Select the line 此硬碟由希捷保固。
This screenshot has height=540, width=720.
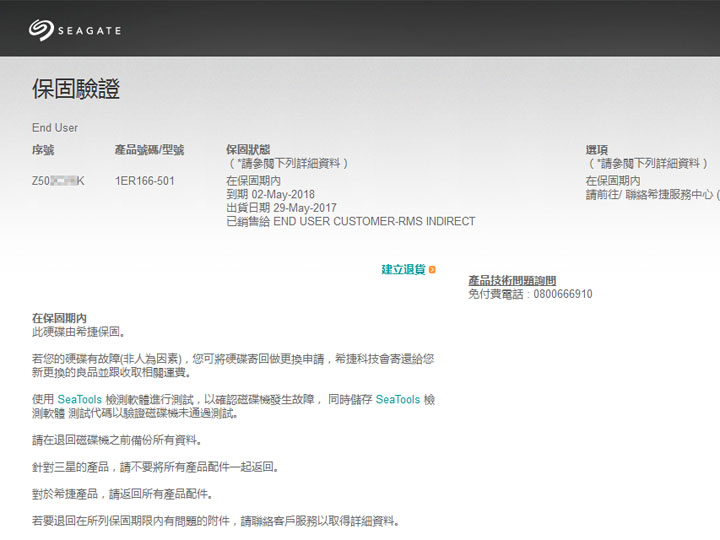pos(78,332)
